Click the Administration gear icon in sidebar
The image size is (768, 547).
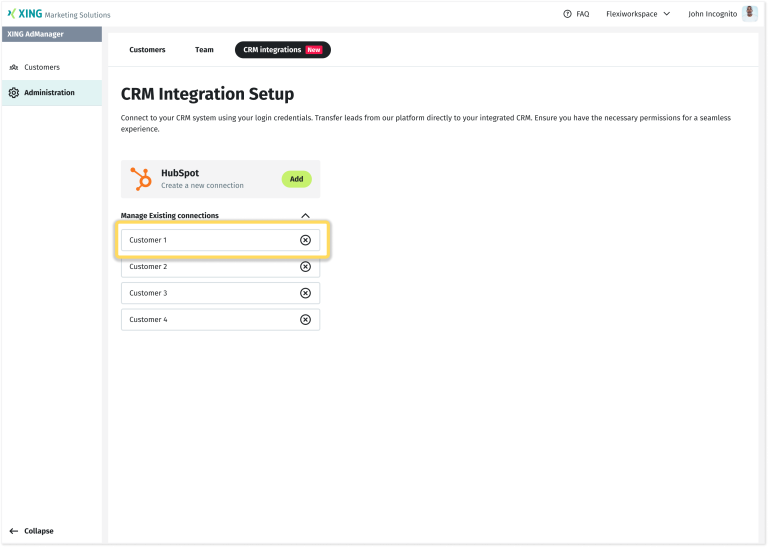pyautogui.click(x=14, y=93)
